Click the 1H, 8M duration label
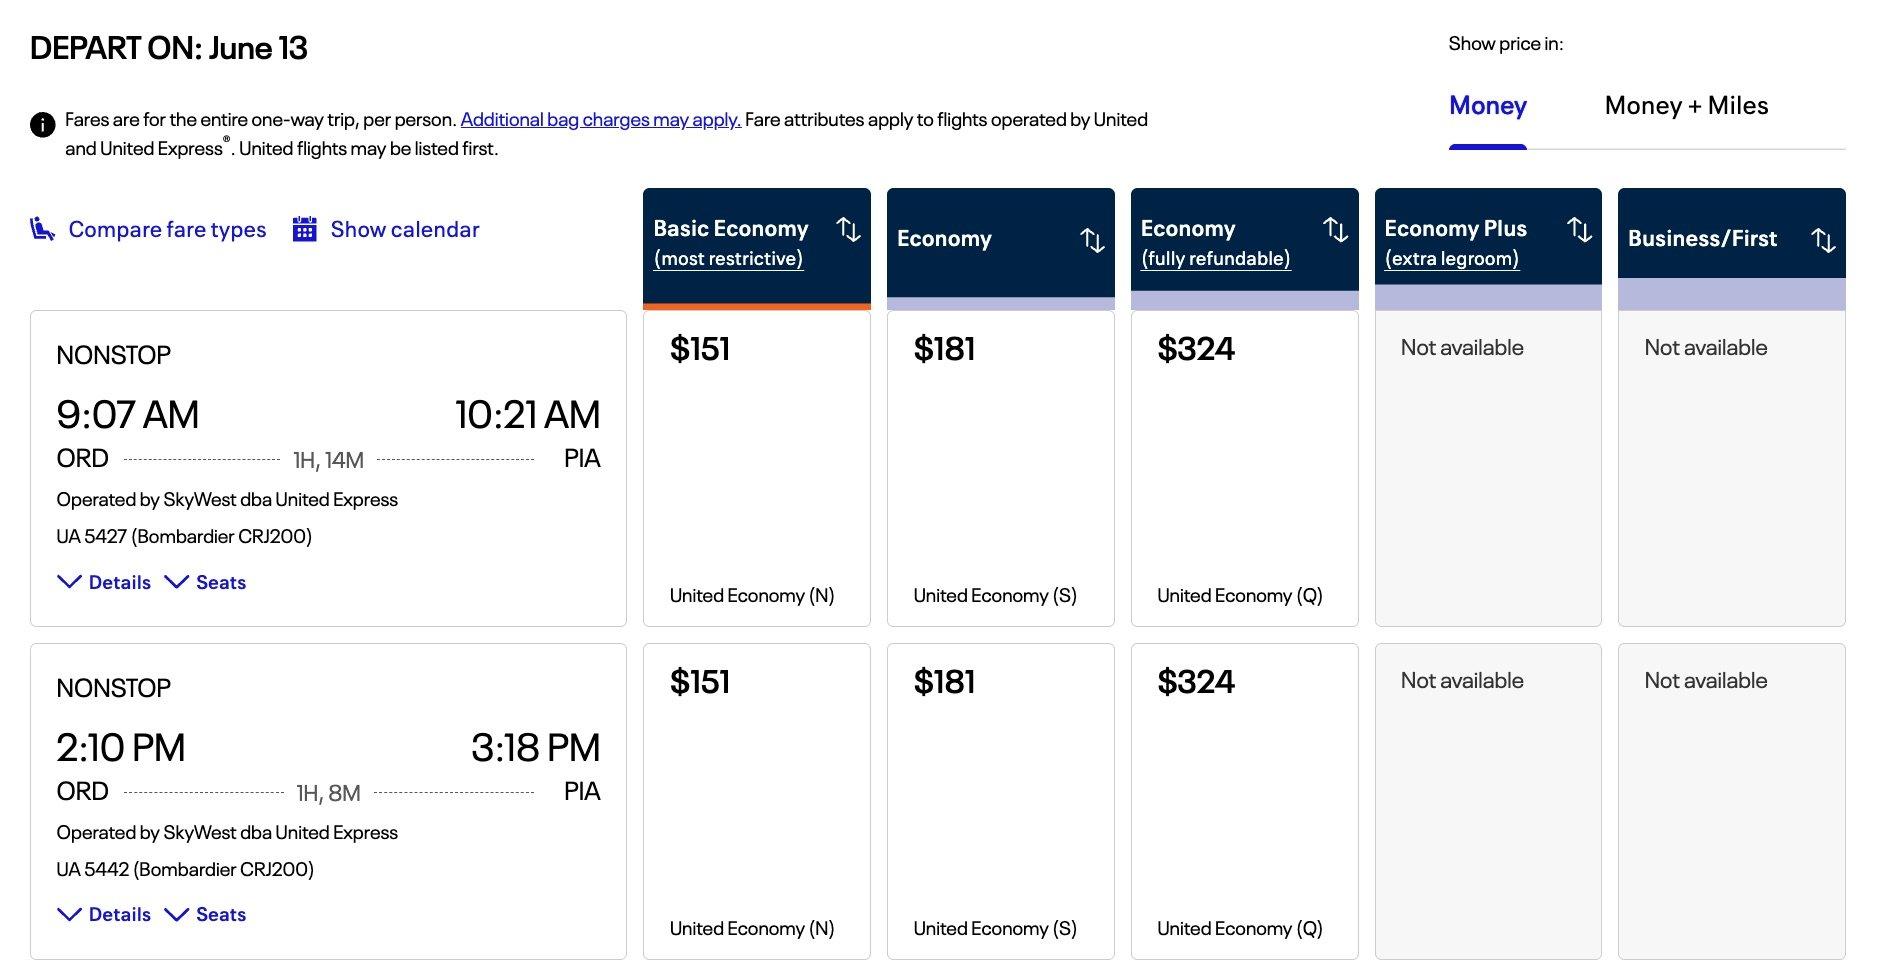The image size is (1886, 966). (328, 793)
